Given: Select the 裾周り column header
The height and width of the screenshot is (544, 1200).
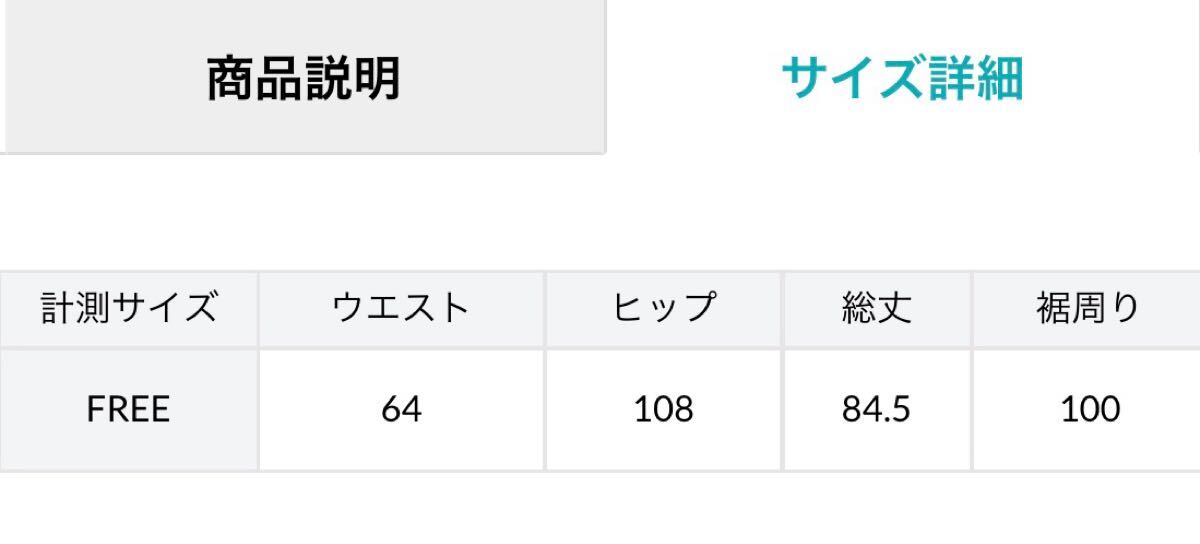Looking at the screenshot, I should tap(1088, 309).
